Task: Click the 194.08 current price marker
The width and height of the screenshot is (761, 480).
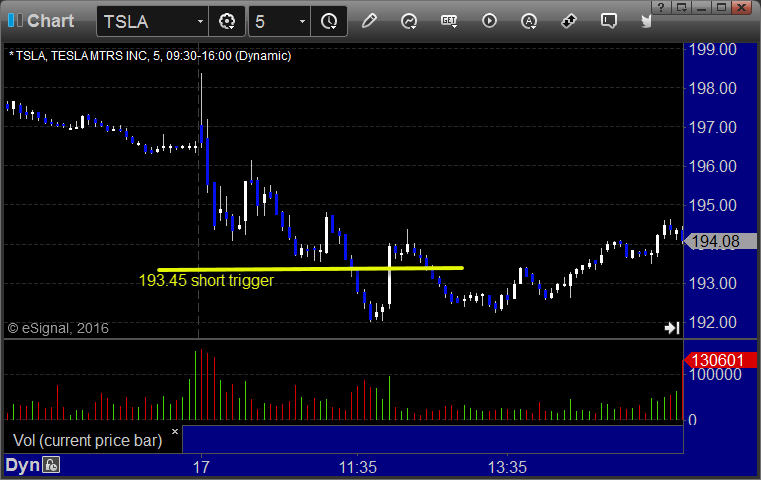Action: coord(720,241)
